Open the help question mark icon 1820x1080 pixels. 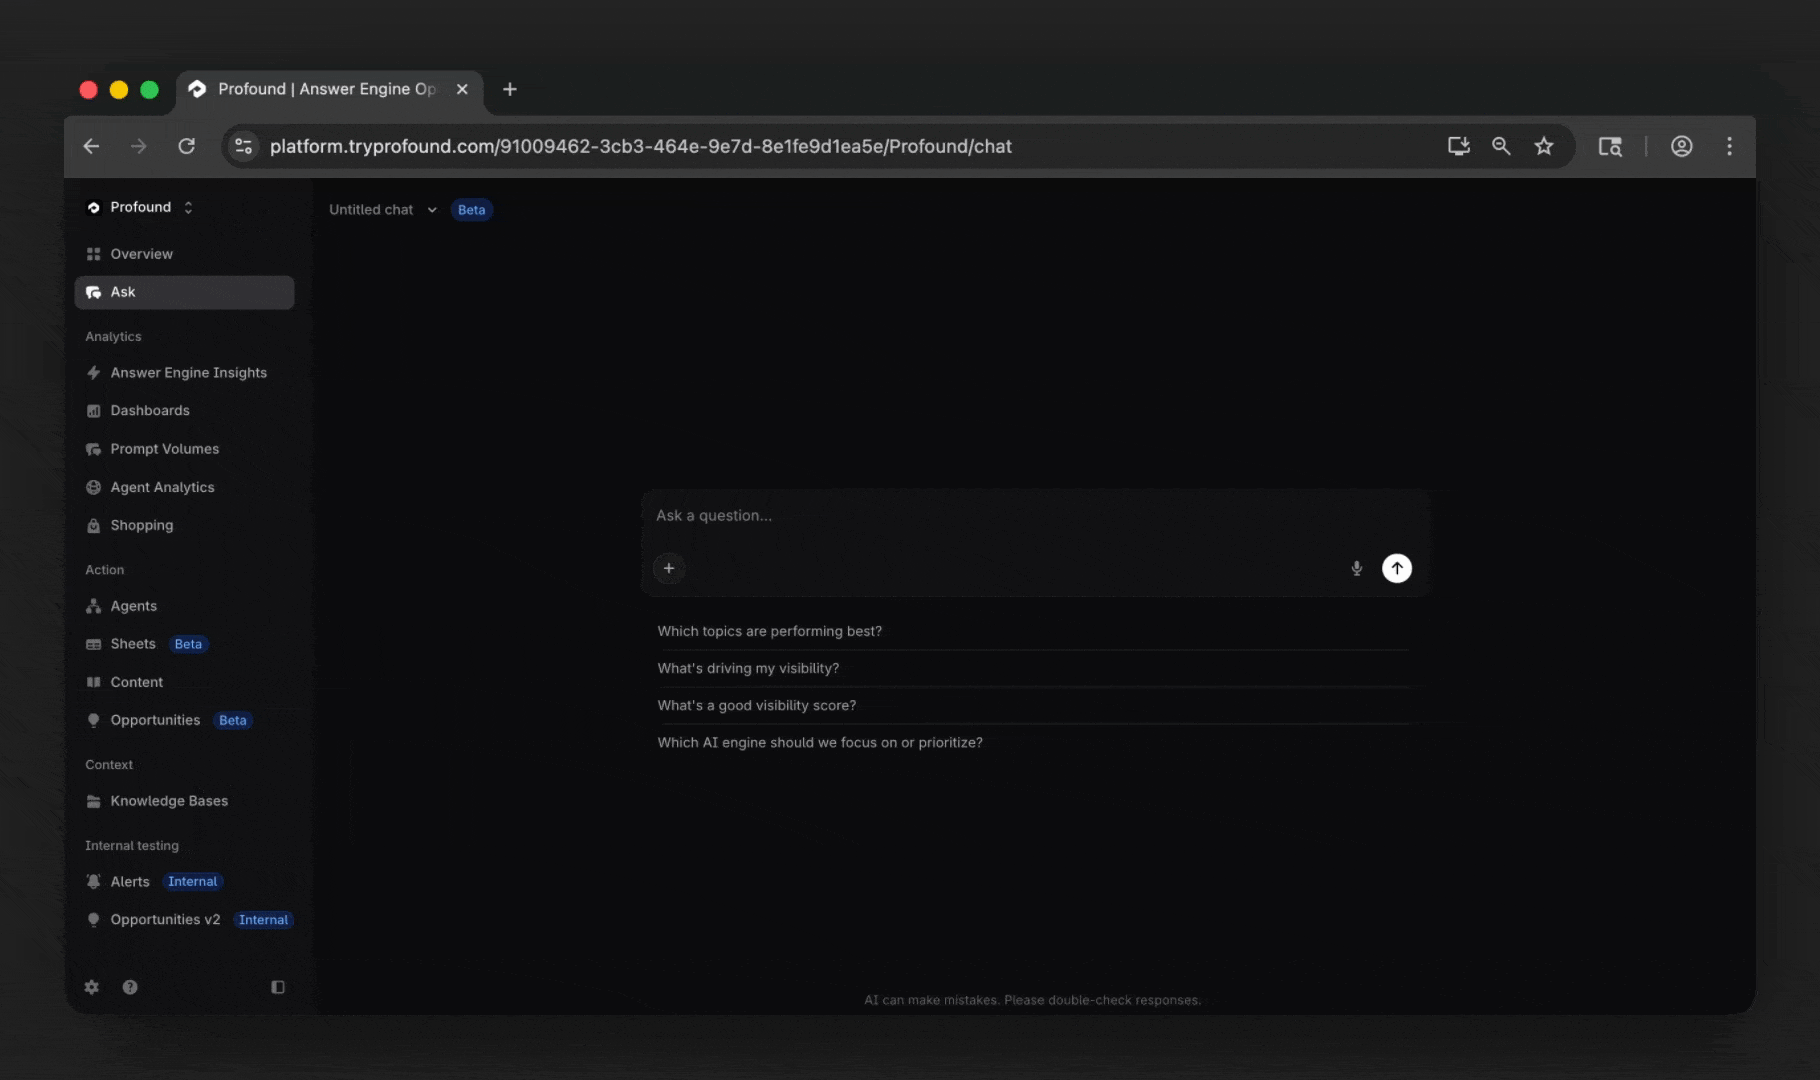coord(130,987)
